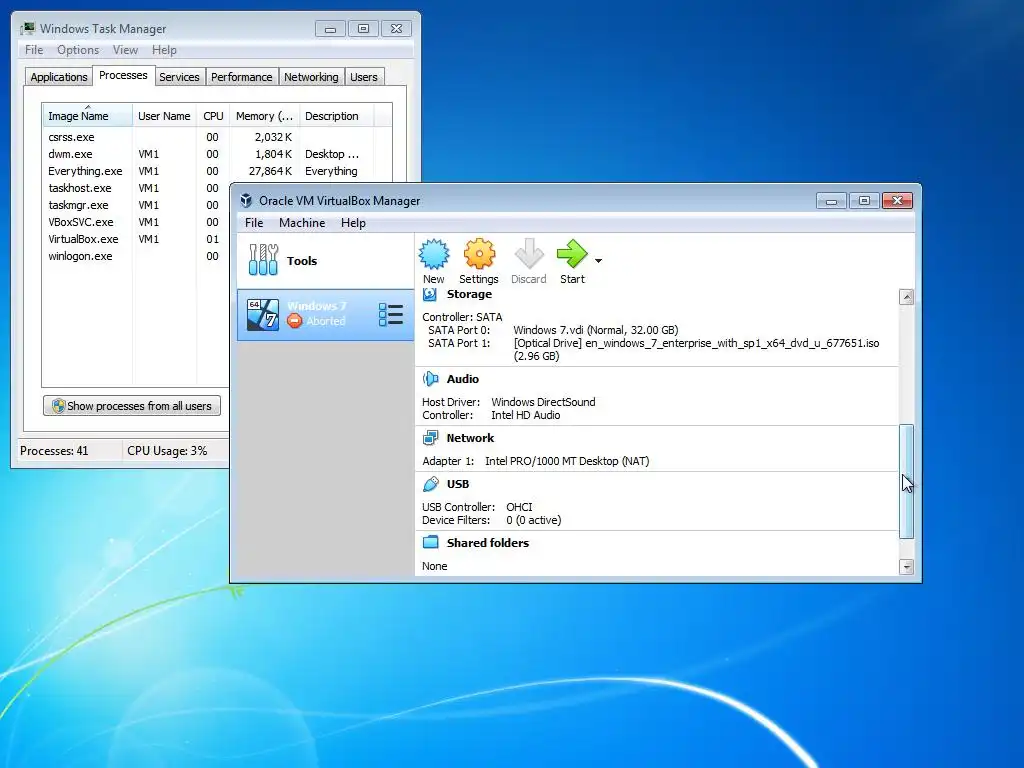
Task: Click the Network section heading
Action: (470, 438)
